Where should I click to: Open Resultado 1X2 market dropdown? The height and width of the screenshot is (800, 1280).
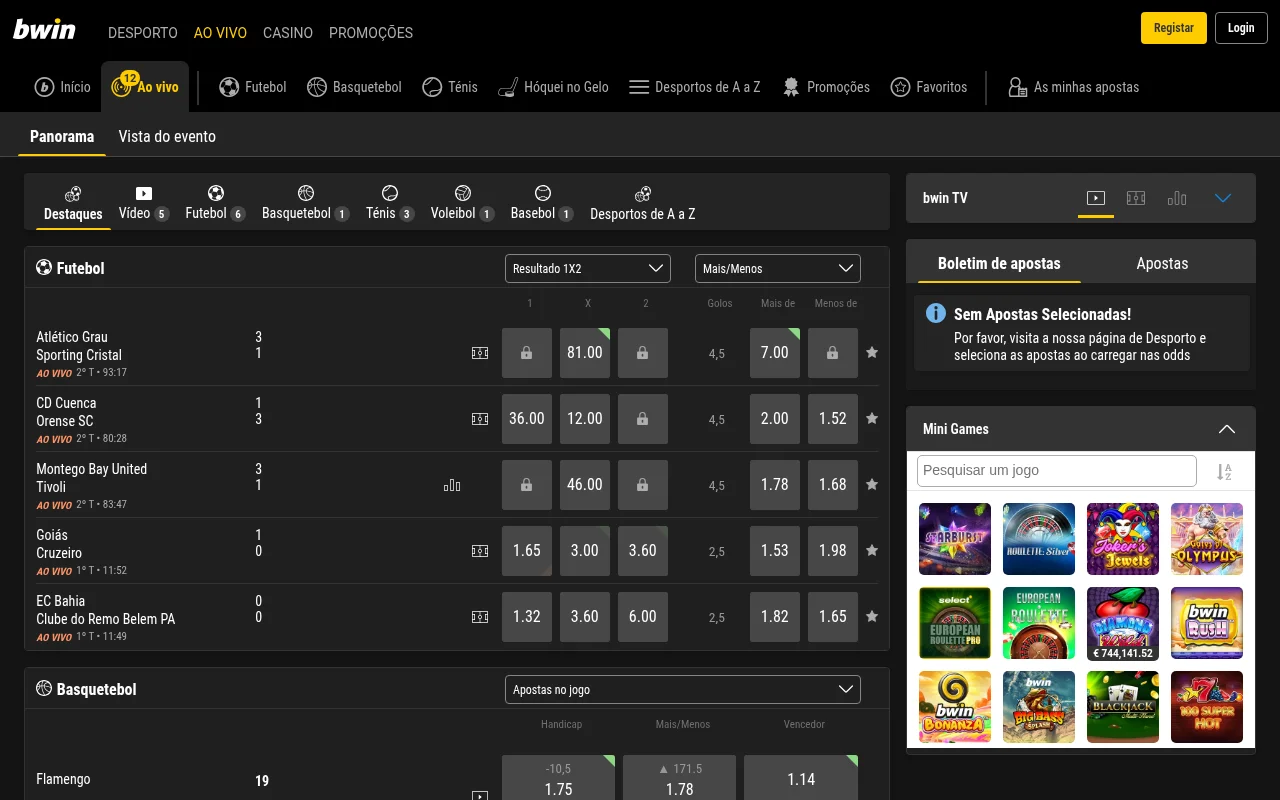pyautogui.click(x=588, y=269)
